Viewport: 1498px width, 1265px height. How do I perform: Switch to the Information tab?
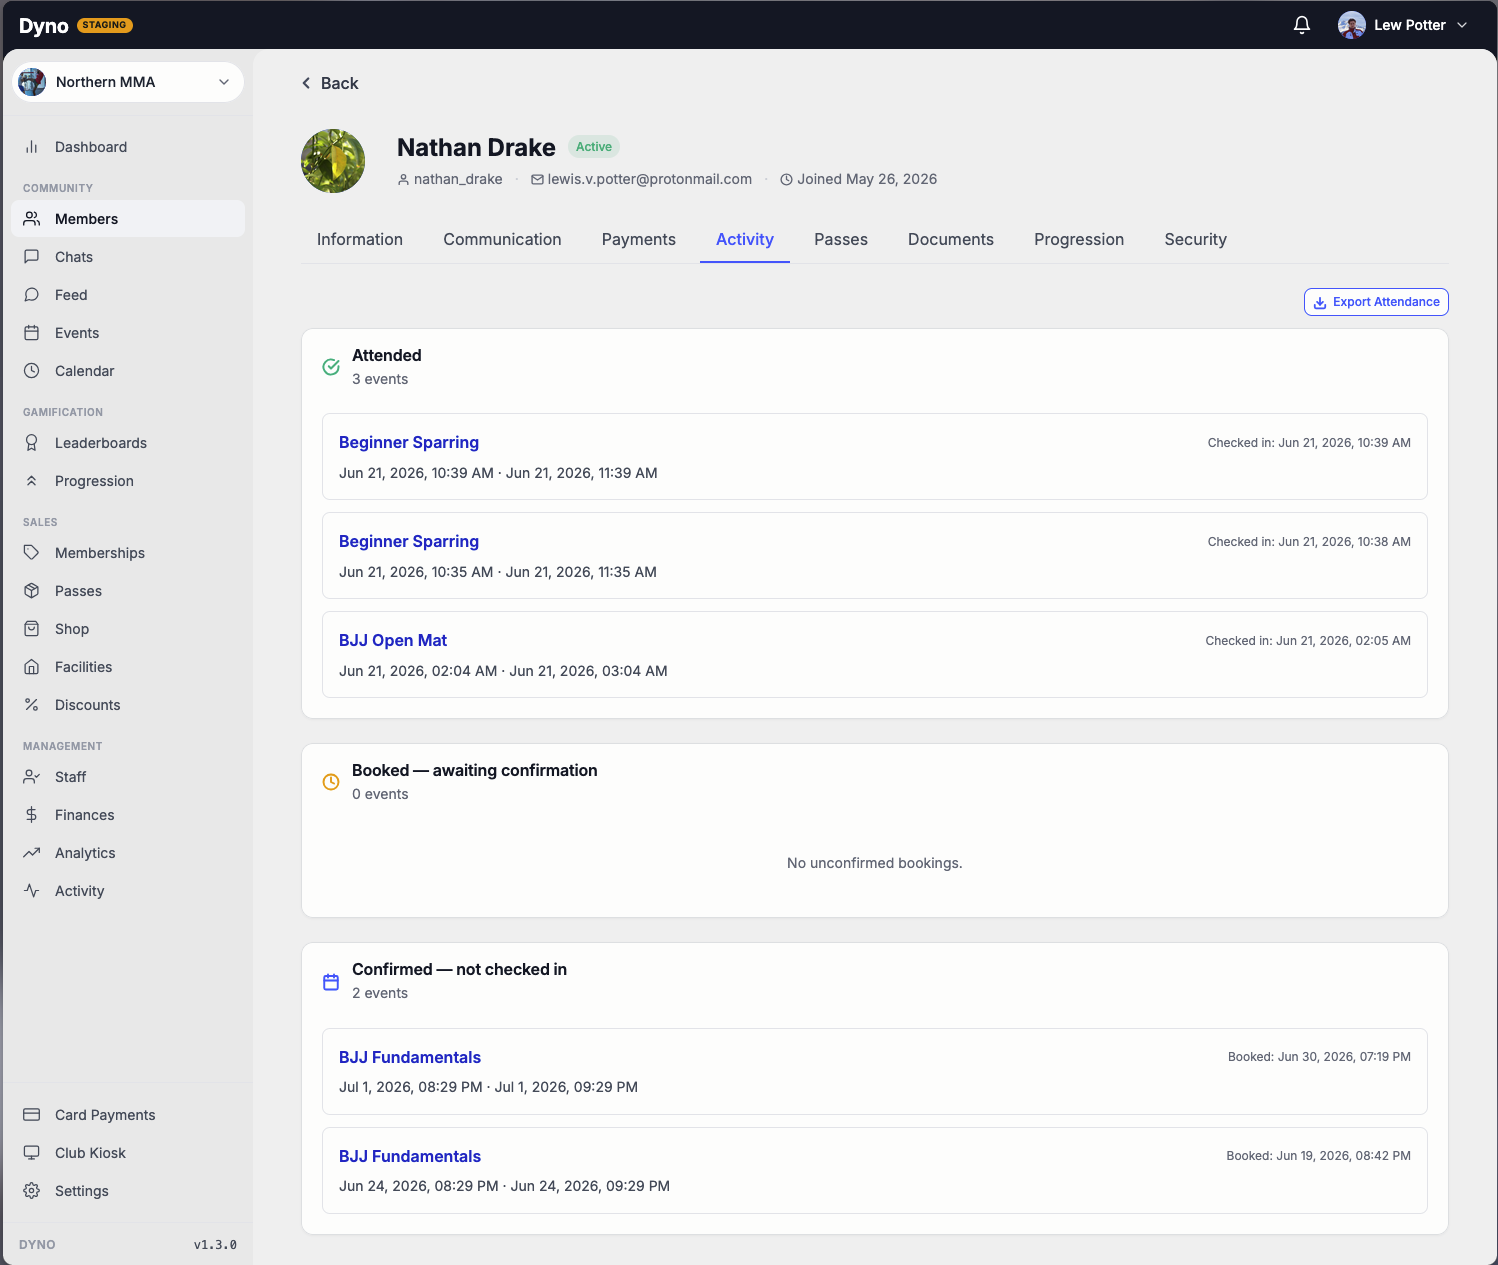[360, 240]
